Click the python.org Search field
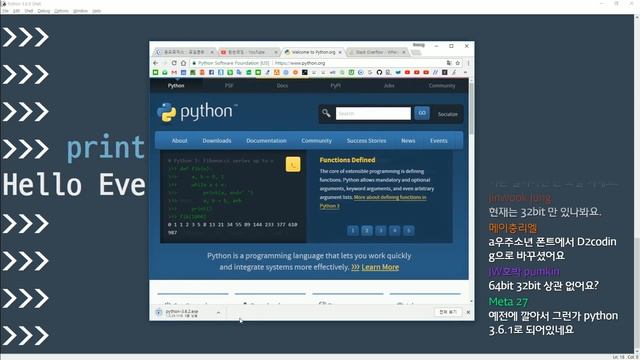Image resolution: width=640 pixels, height=360 pixels. click(x=373, y=113)
